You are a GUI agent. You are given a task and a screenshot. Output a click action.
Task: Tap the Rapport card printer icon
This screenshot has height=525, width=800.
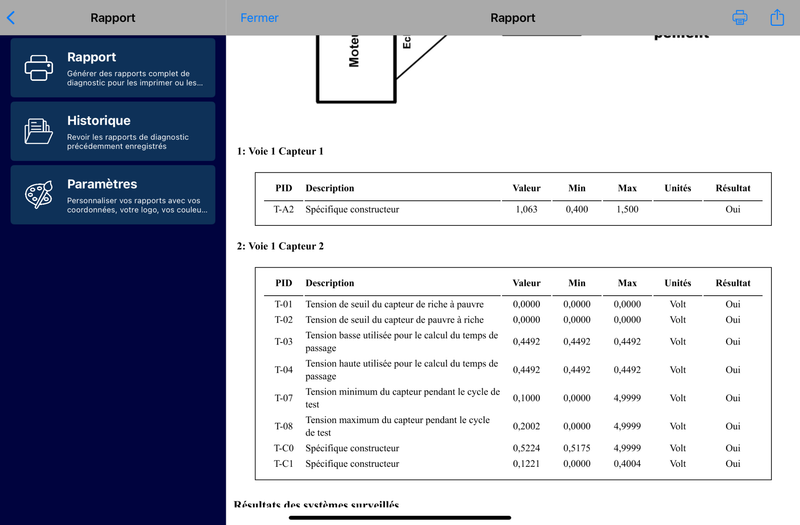(39, 68)
